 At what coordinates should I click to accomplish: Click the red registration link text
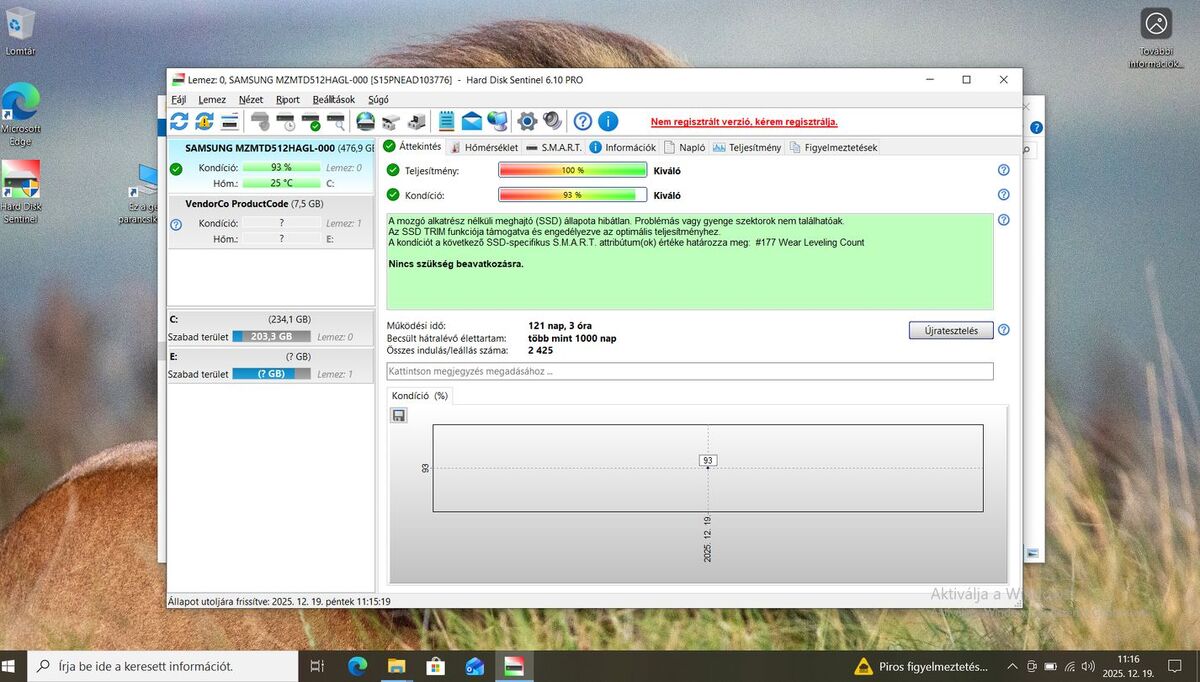pyautogui.click(x=744, y=122)
